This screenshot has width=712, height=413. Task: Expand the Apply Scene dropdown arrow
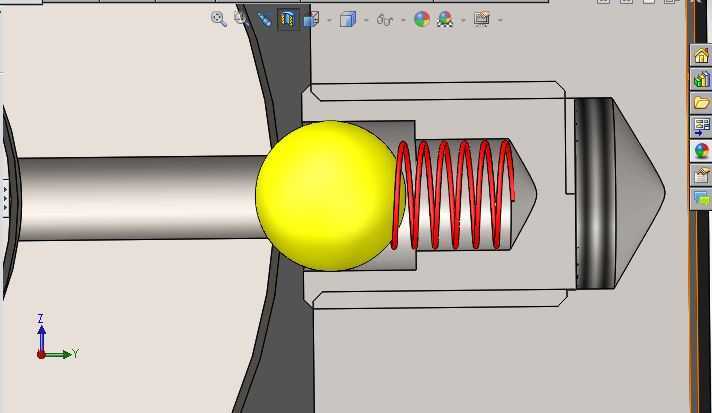click(463, 20)
